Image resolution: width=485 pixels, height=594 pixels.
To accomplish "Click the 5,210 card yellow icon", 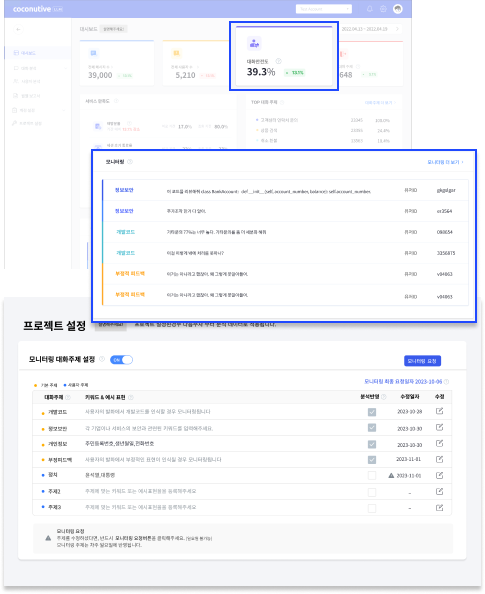I will coord(176,53).
